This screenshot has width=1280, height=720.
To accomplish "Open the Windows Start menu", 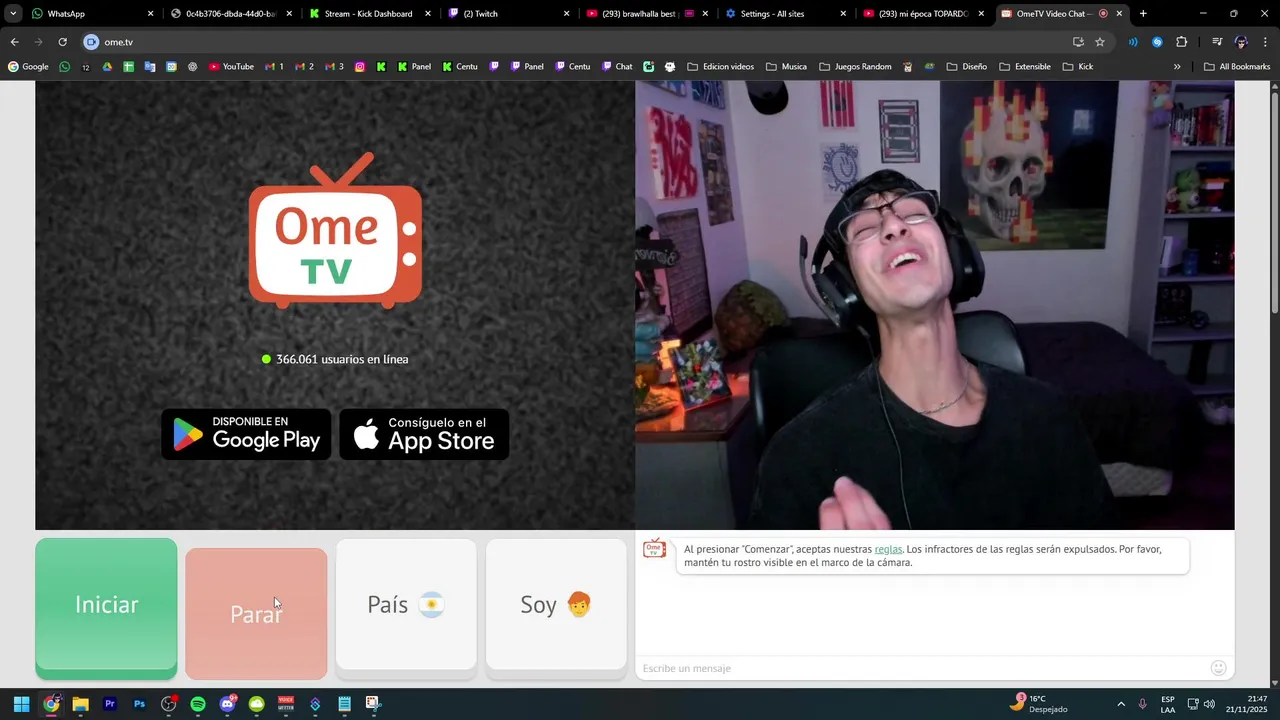I will pos(21,704).
